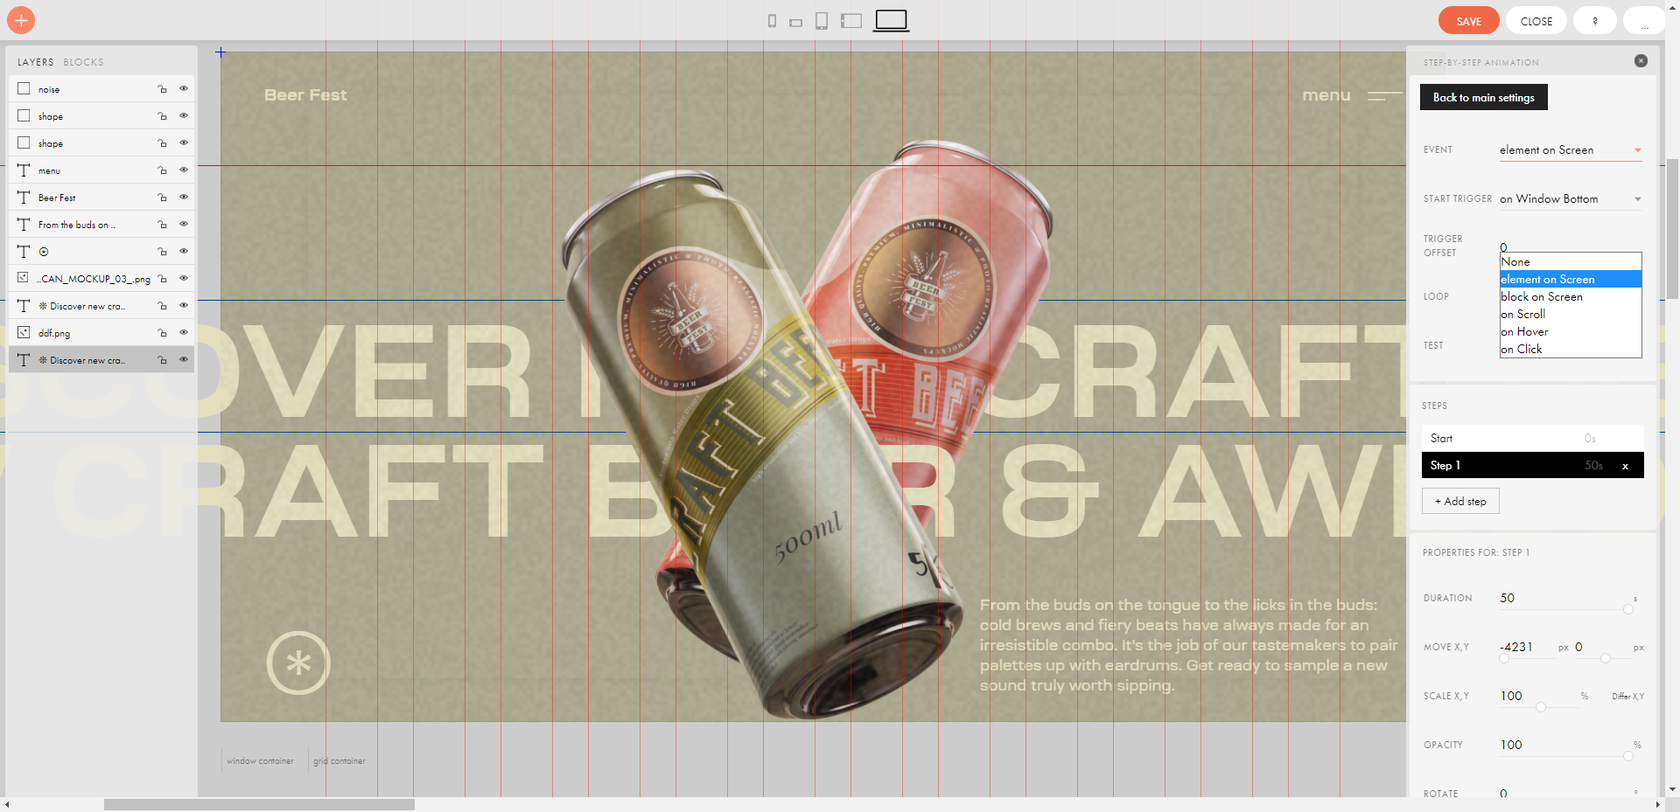1680x812 pixels.
Task: Click the hamburger lines beside menu on canvas
Action: tap(1385, 96)
